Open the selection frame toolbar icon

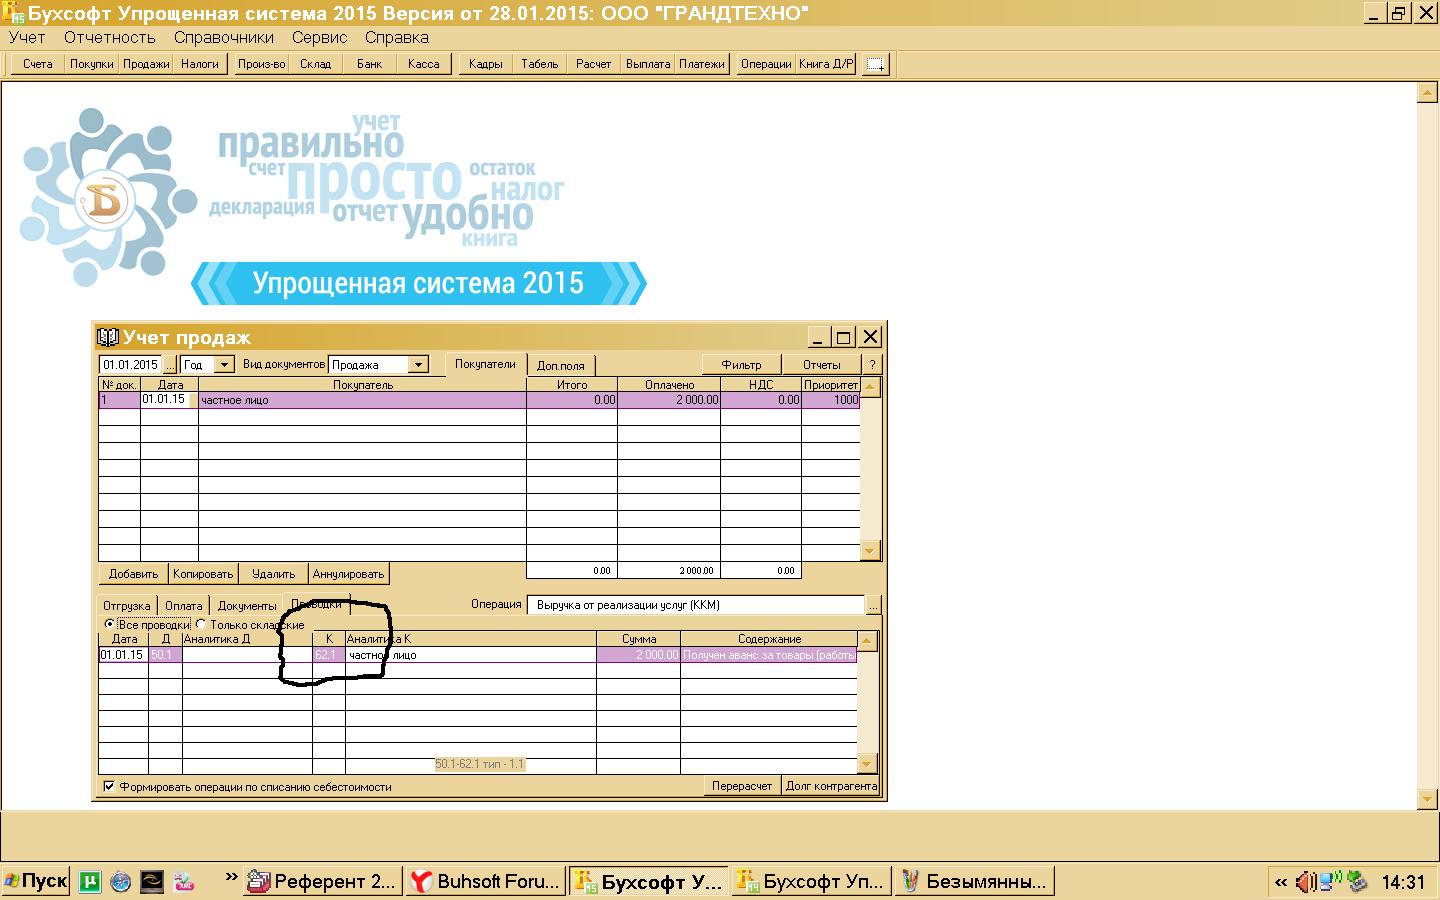[875, 64]
